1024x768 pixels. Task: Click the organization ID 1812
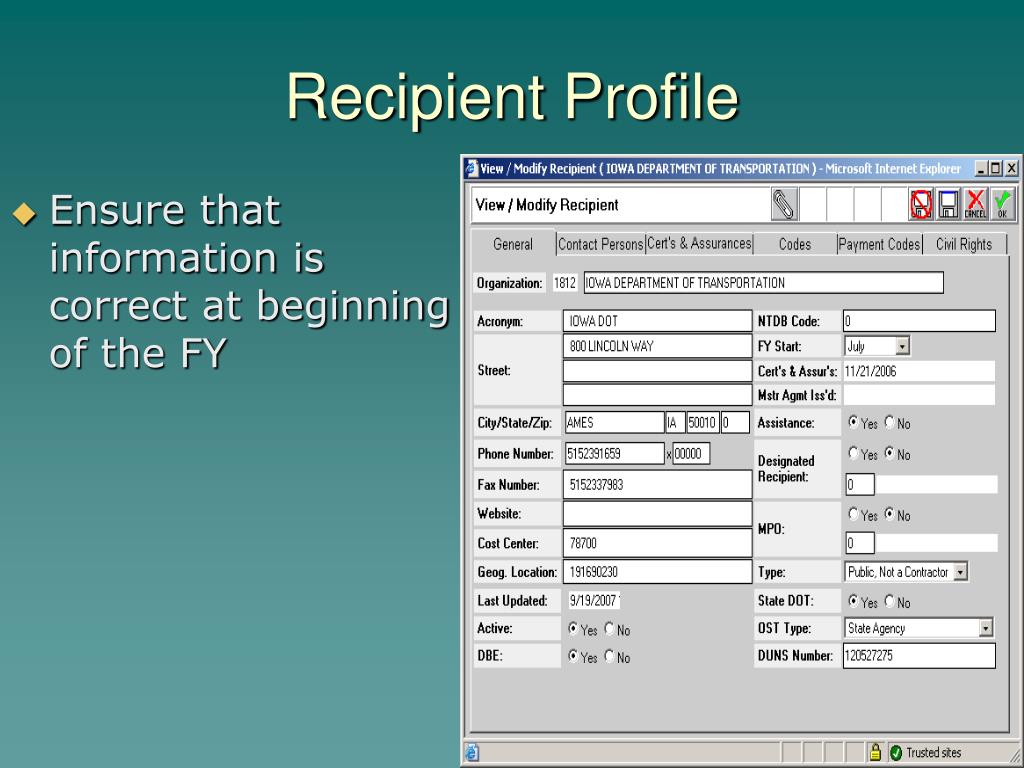tap(565, 283)
